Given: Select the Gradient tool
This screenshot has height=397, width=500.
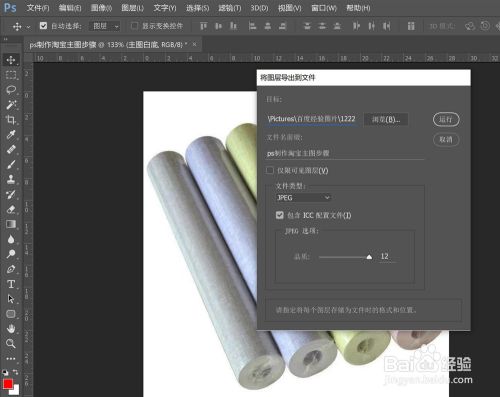Looking at the screenshot, I should [x=11, y=224].
